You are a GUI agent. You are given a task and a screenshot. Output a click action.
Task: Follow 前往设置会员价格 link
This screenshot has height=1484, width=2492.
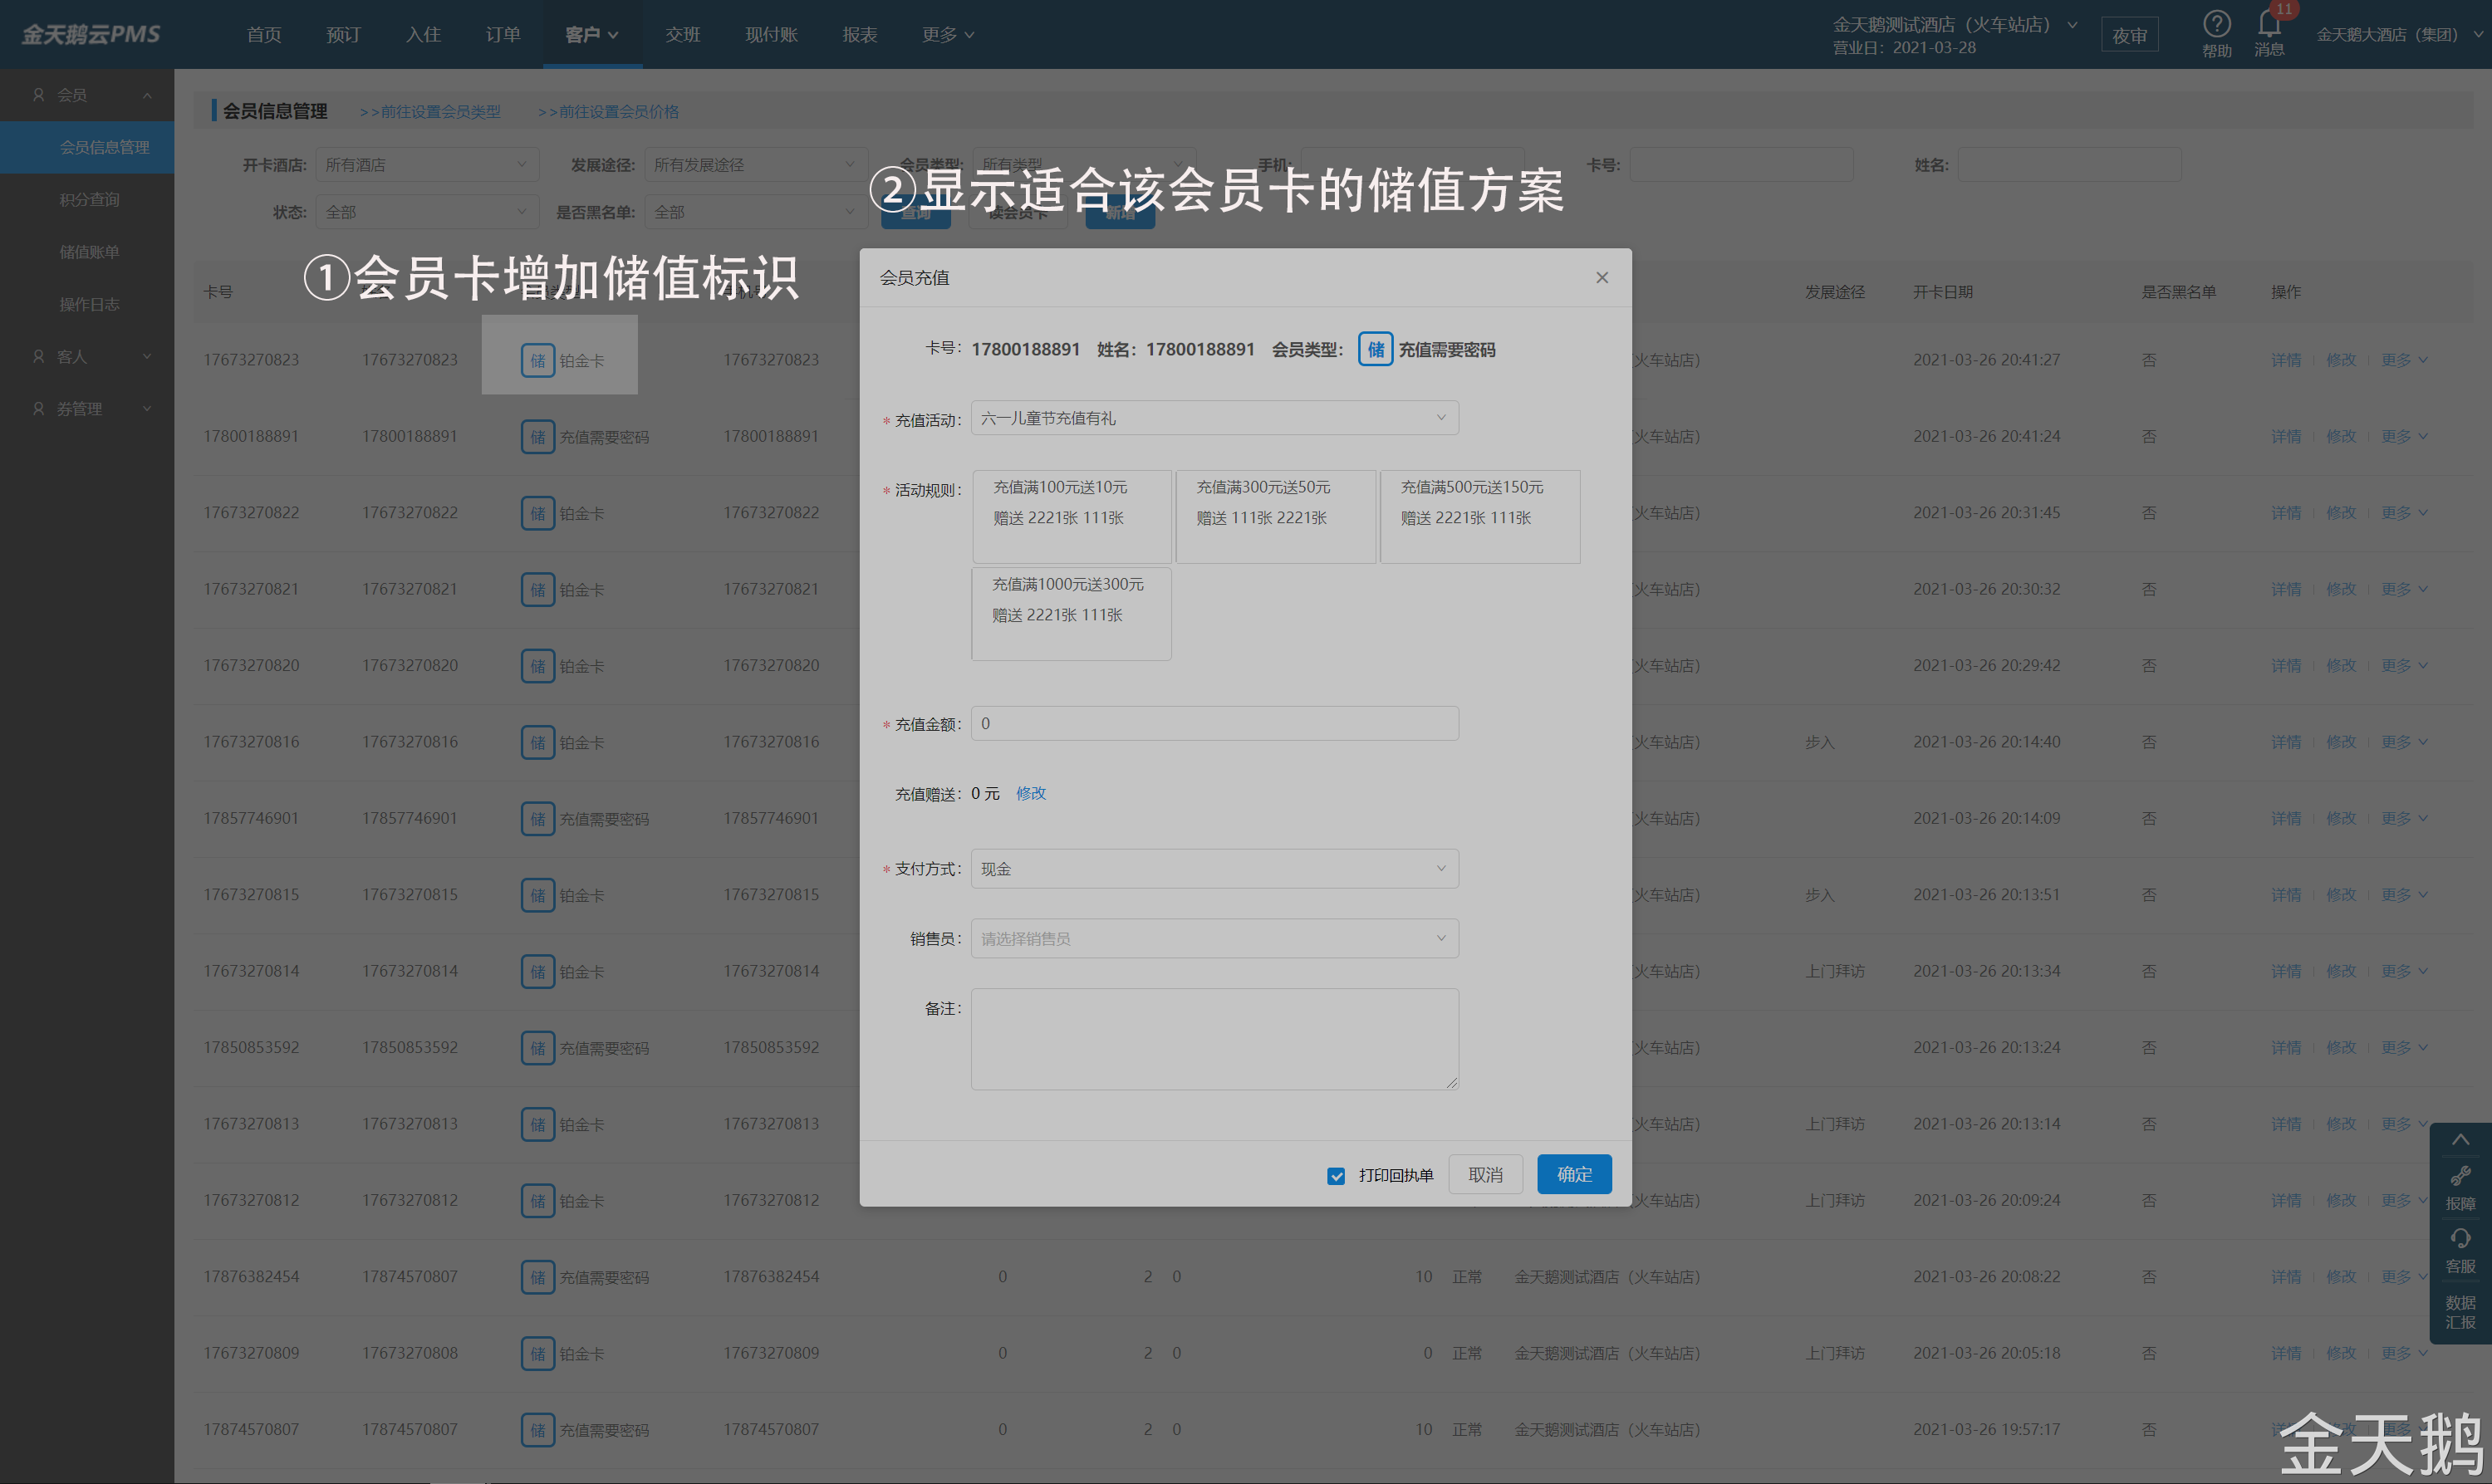click(608, 112)
